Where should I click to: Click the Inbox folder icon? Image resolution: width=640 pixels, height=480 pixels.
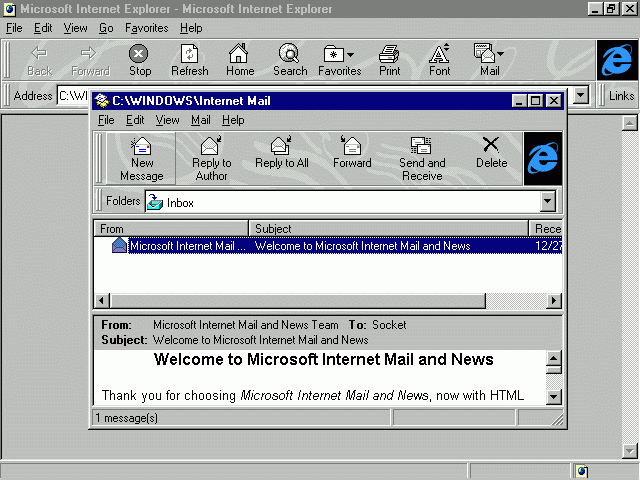155,202
